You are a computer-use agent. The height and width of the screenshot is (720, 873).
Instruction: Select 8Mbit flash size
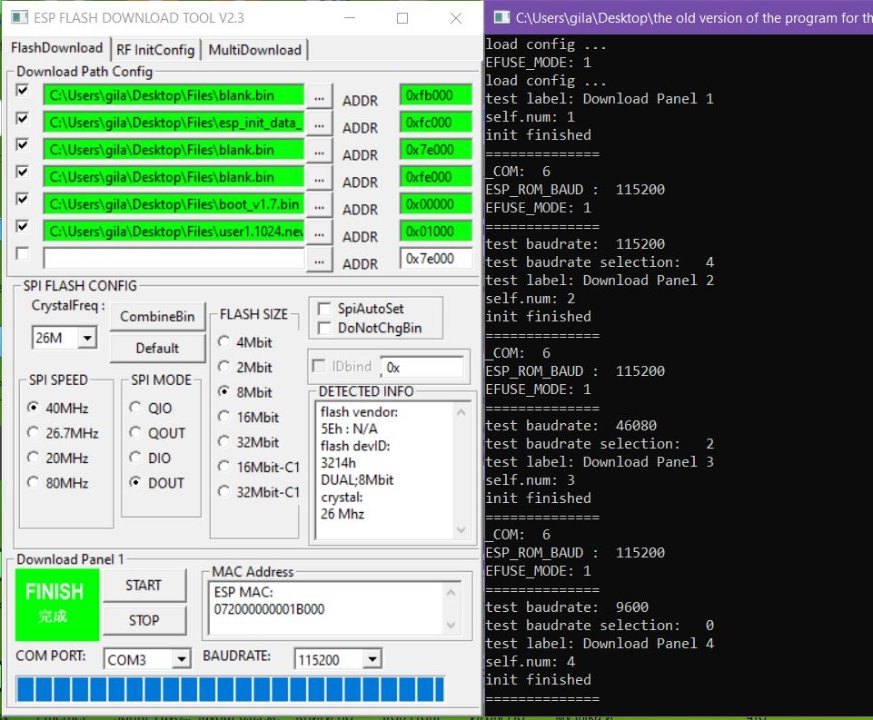245,393
